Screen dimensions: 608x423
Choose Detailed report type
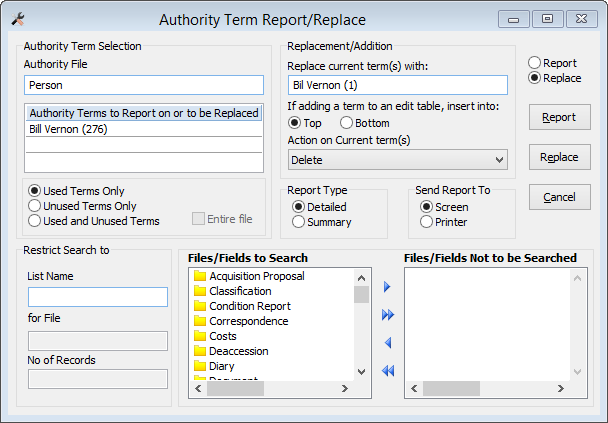pos(298,207)
